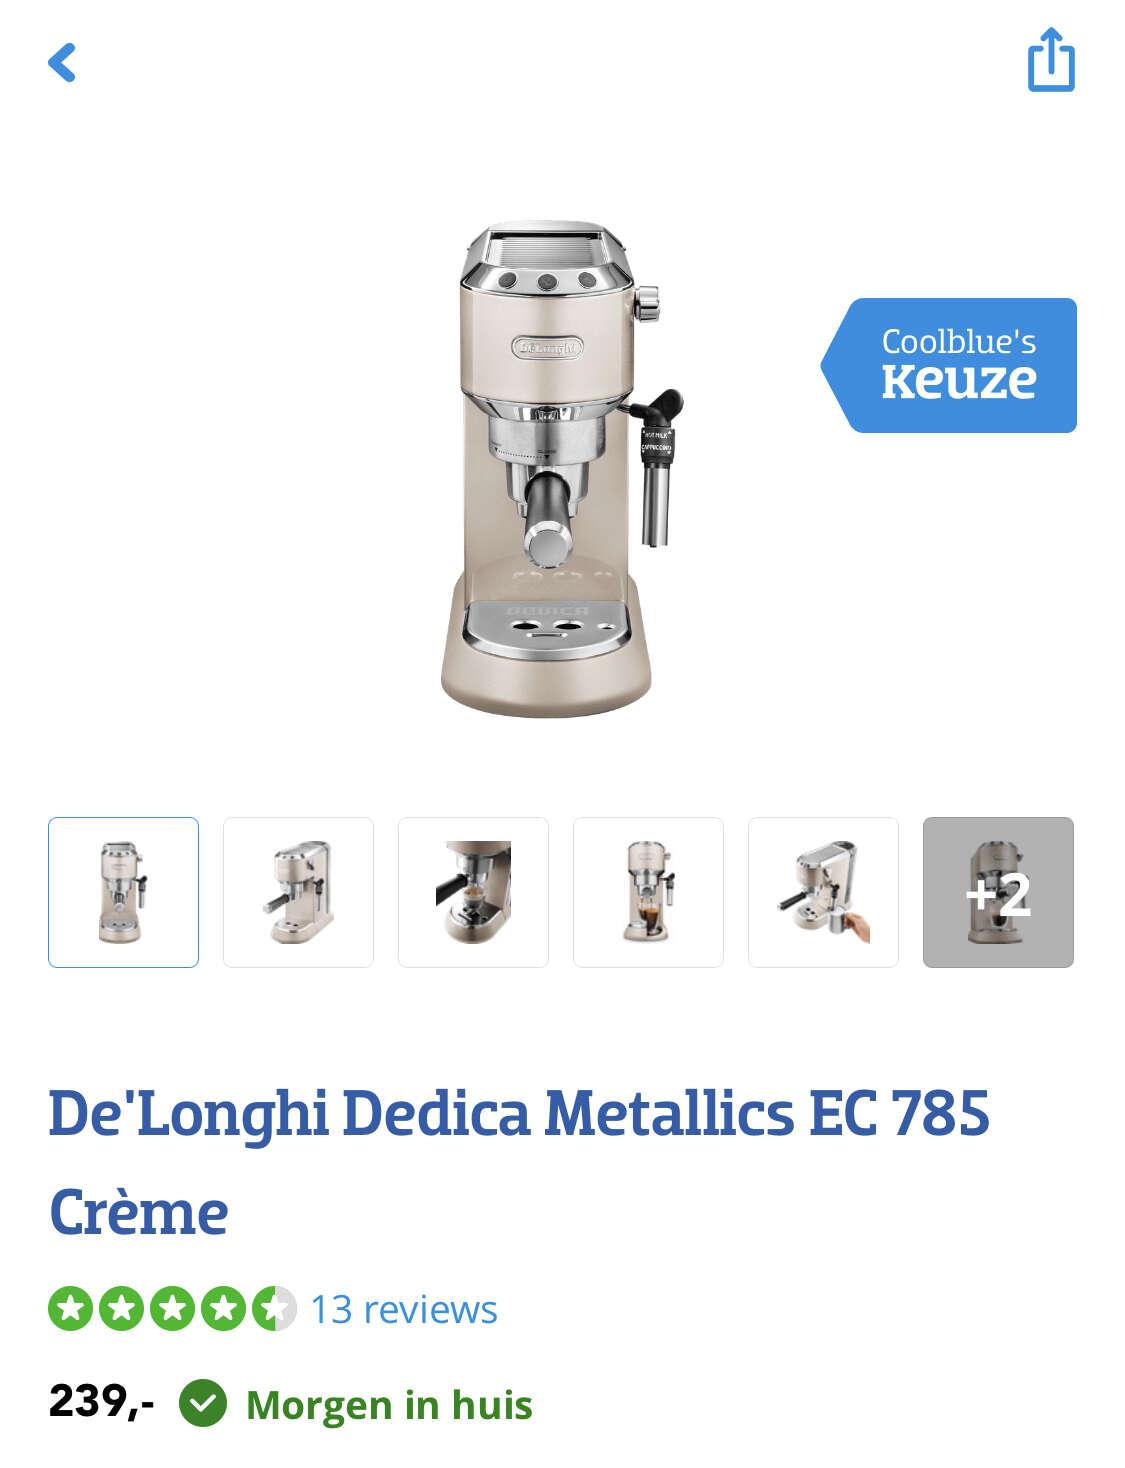1125x1468 pixels.
Task: Tap the Morgen in huis delivery text
Action: pyautogui.click(x=389, y=1404)
